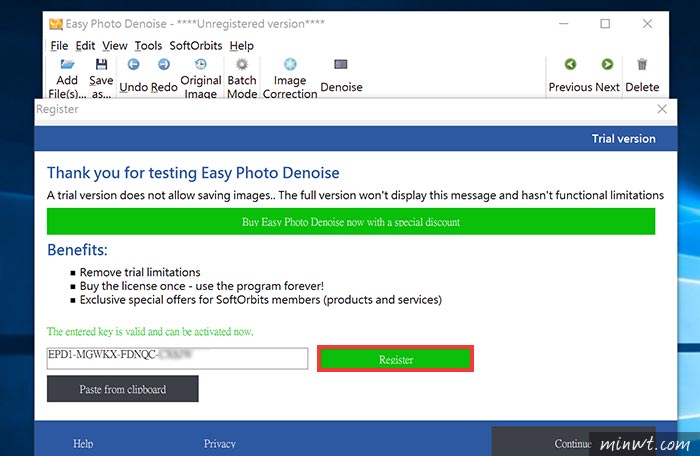Open the Privacy link in footer
The height and width of the screenshot is (456, 700).
(x=220, y=443)
